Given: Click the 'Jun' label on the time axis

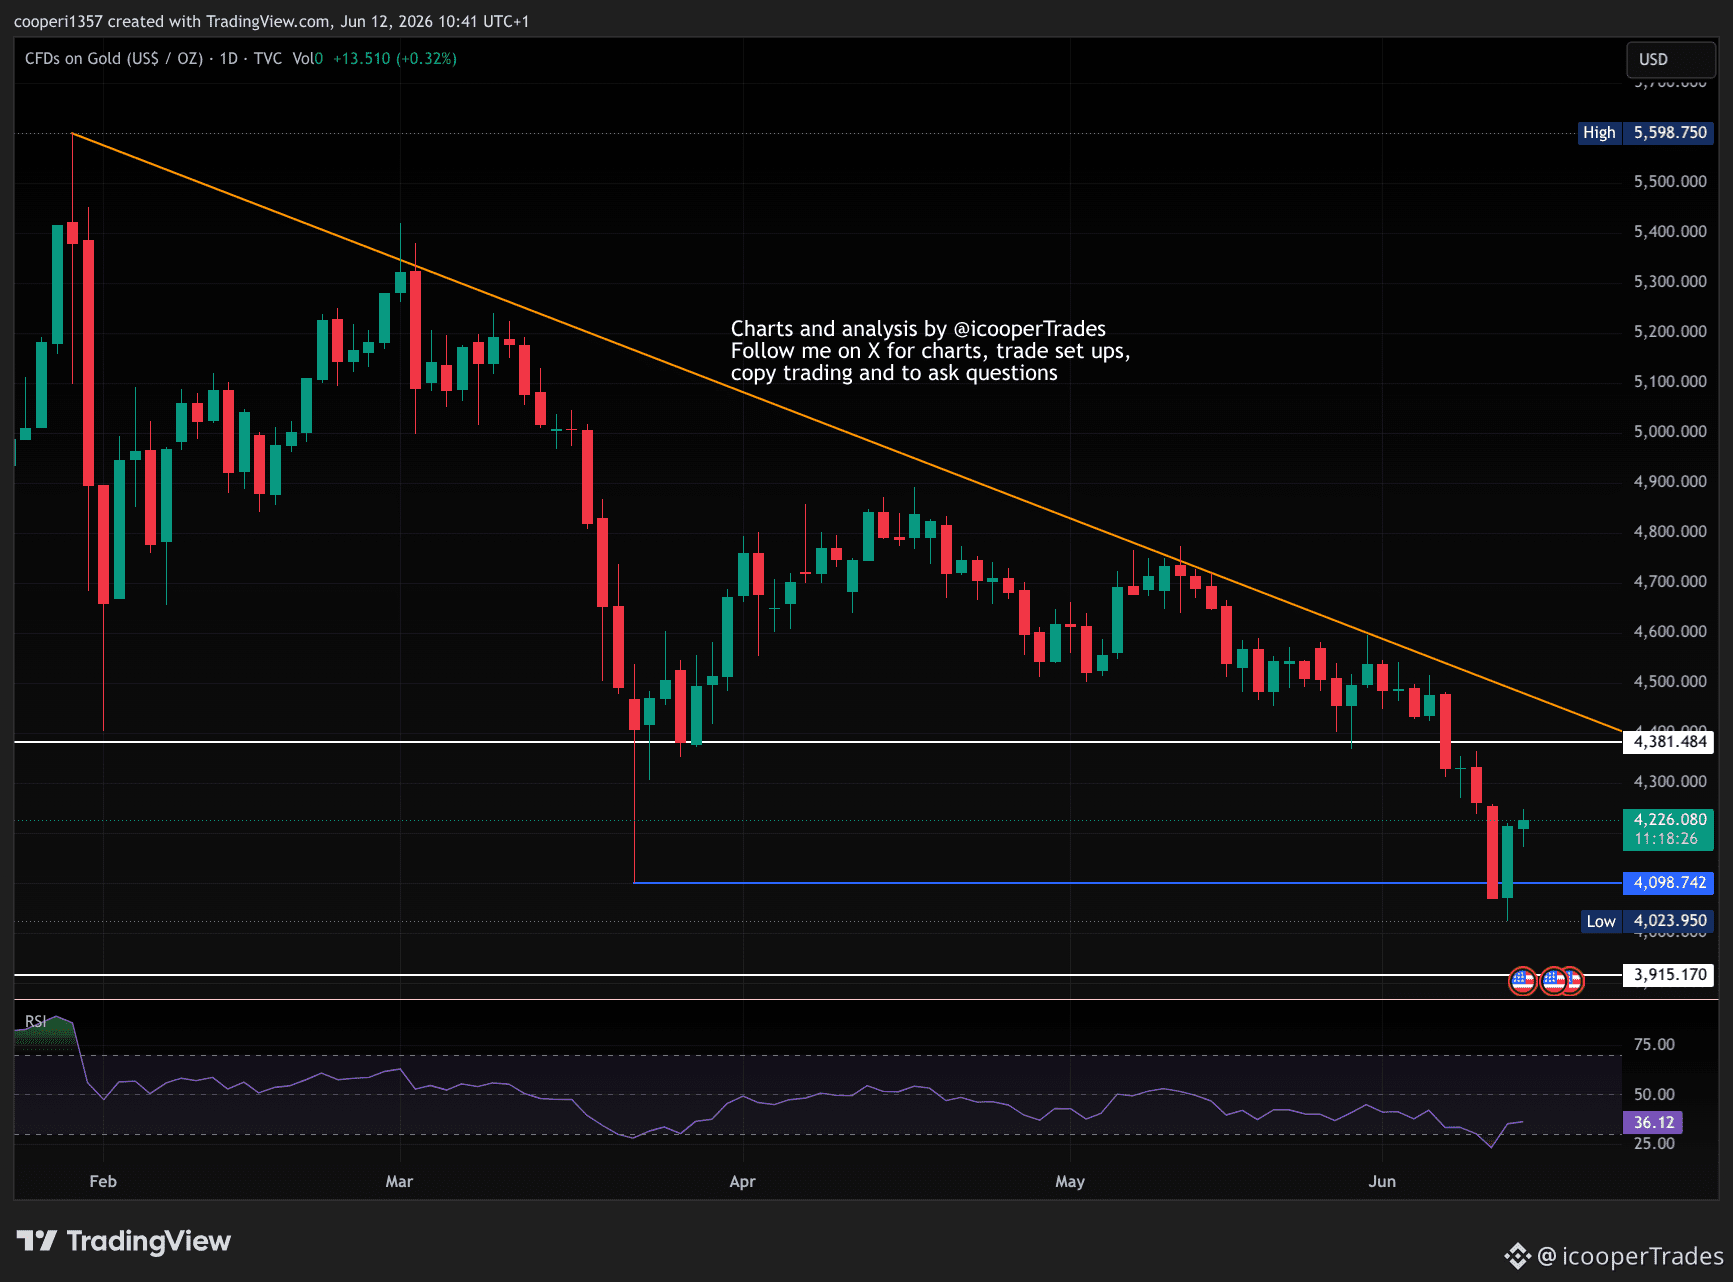Looking at the screenshot, I should (1382, 1182).
